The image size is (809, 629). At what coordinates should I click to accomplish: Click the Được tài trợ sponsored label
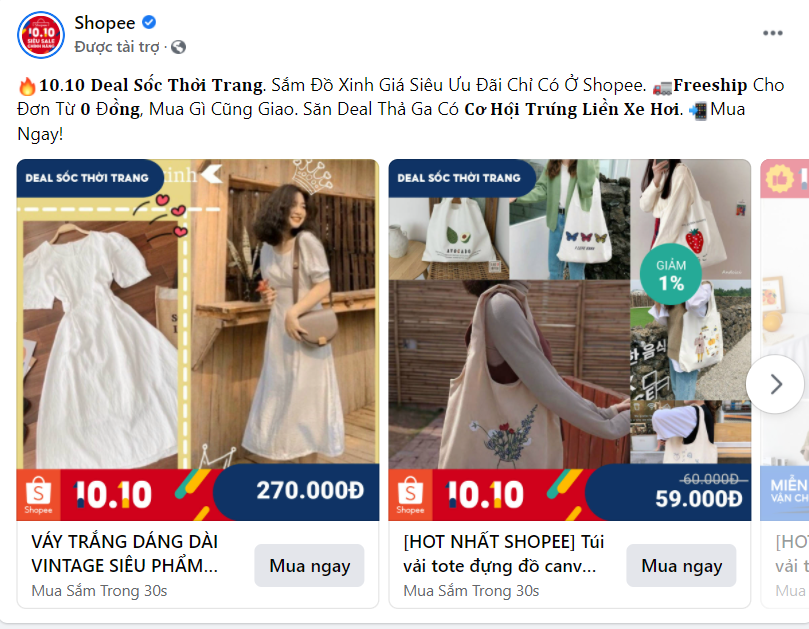(117, 47)
